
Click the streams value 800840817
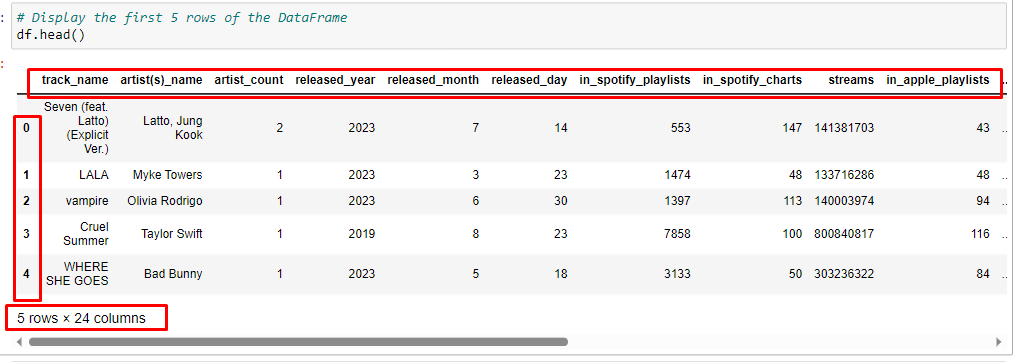(844, 234)
